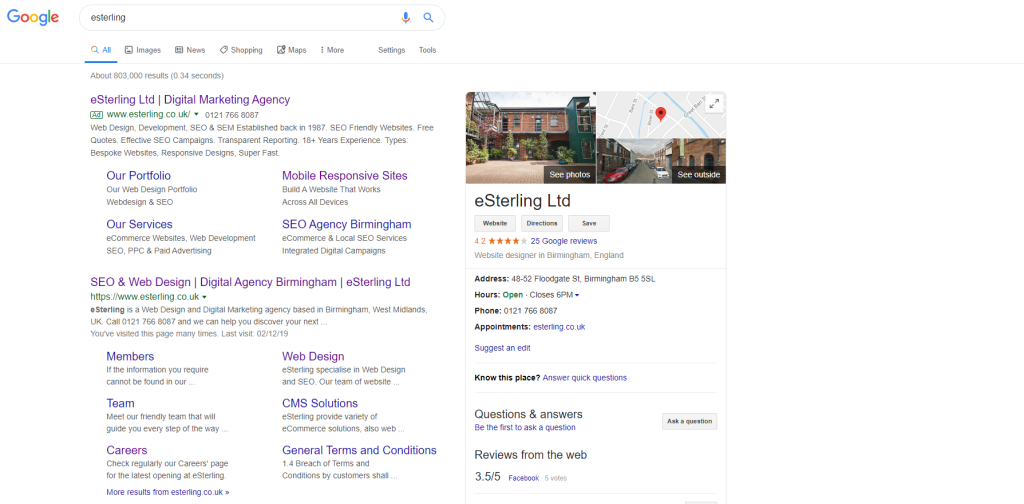Open the CMS Solutions sitelink

[320, 403]
